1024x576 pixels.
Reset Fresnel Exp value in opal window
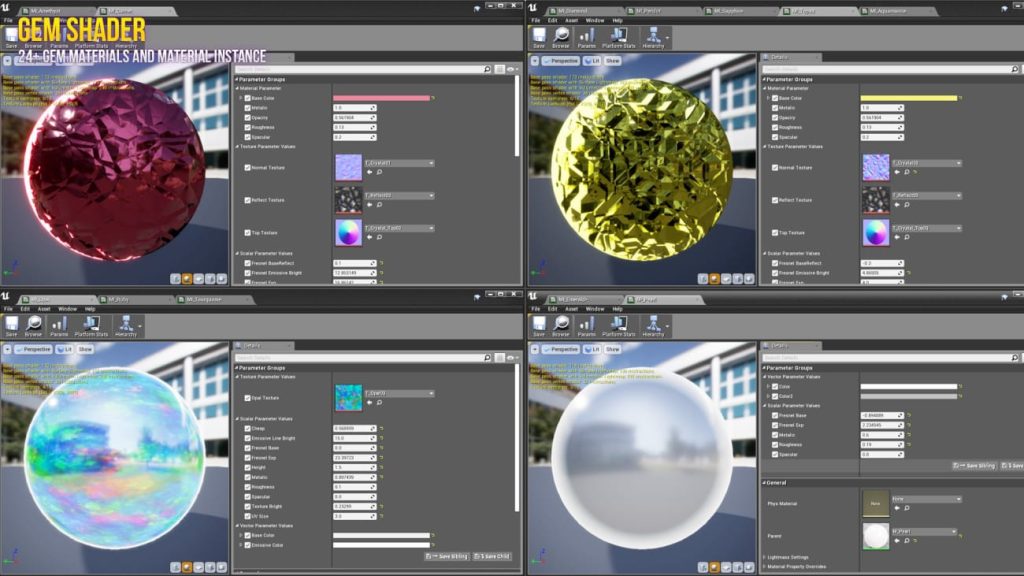point(381,458)
